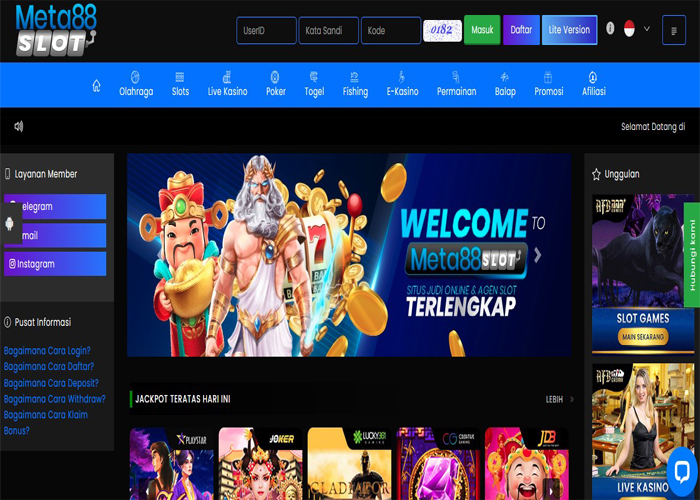
Task: Open the Instagram member service button
Action: (55, 264)
